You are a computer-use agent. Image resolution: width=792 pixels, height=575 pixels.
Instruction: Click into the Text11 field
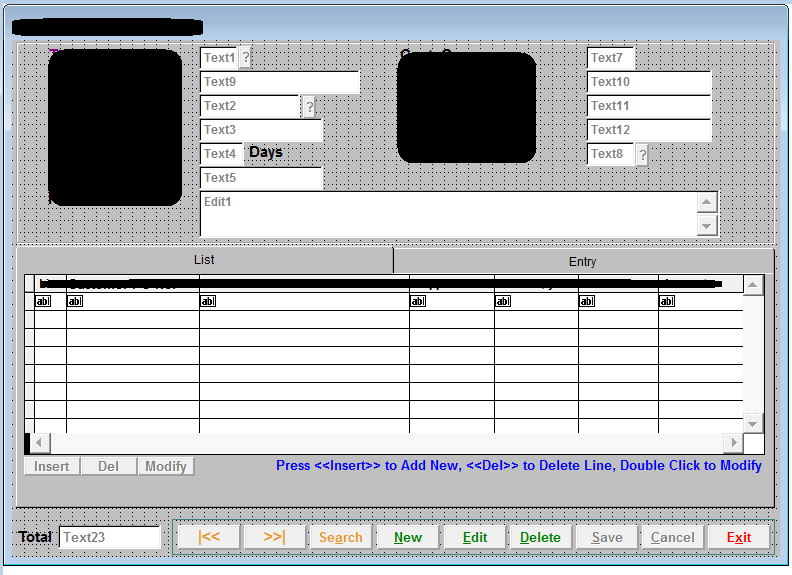tap(649, 106)
